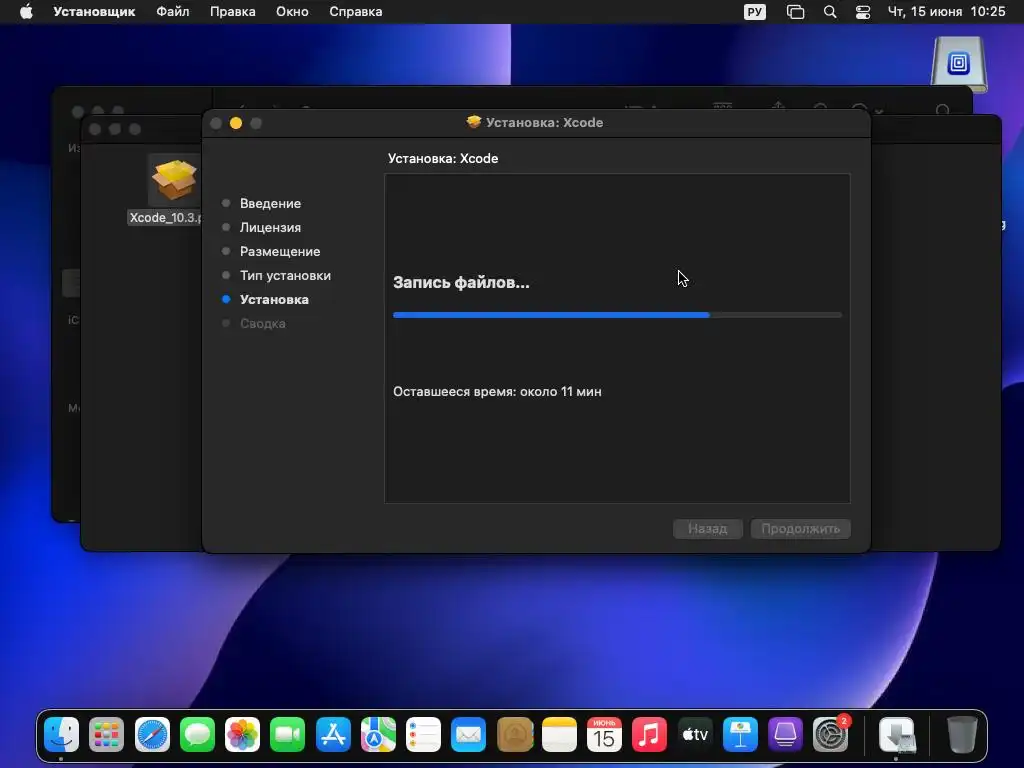The width and height of the screenshot is (1024, 768).
Task: Click the date and time in the menu bar
Action: click(946, 12)
